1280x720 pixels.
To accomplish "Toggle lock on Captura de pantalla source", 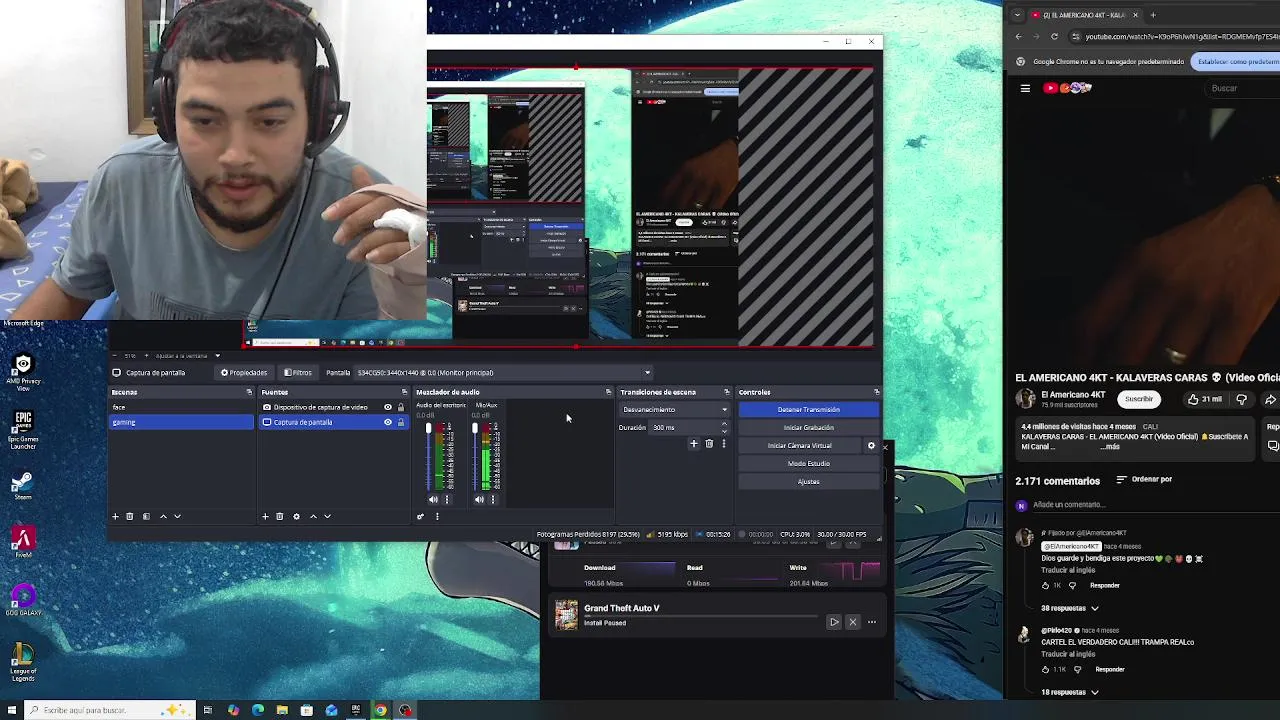I will [x=401, y=422].
